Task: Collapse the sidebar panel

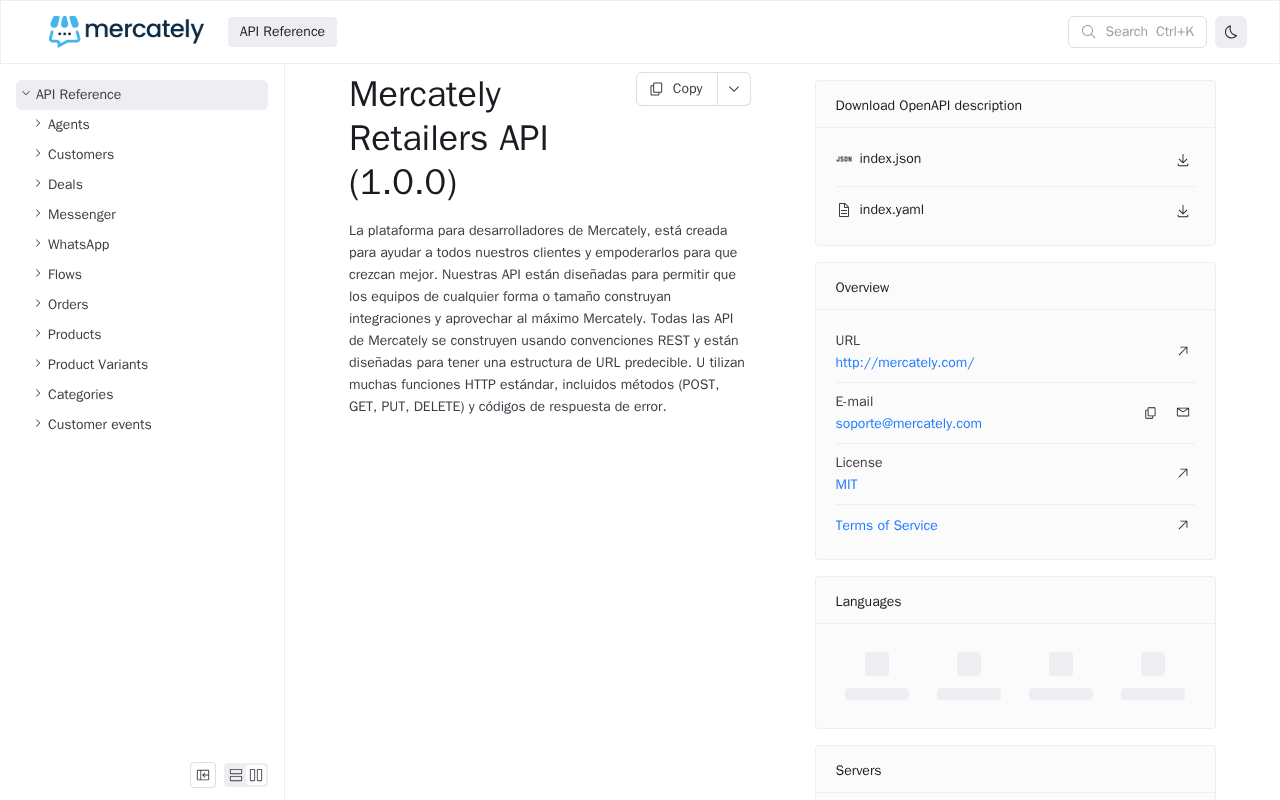Action: [x=203, y=775]
